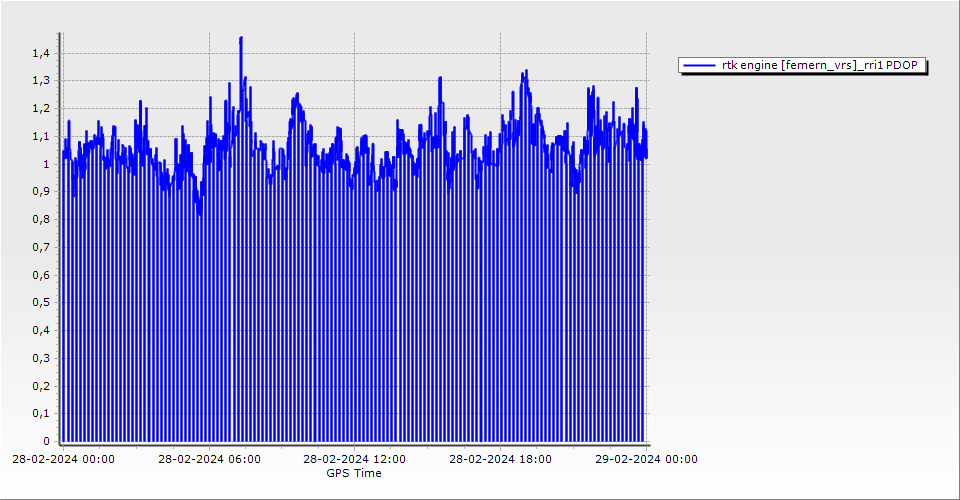Click the y-axis tick label '0,5'
The image size is (960, 500).
click(41, 303)
